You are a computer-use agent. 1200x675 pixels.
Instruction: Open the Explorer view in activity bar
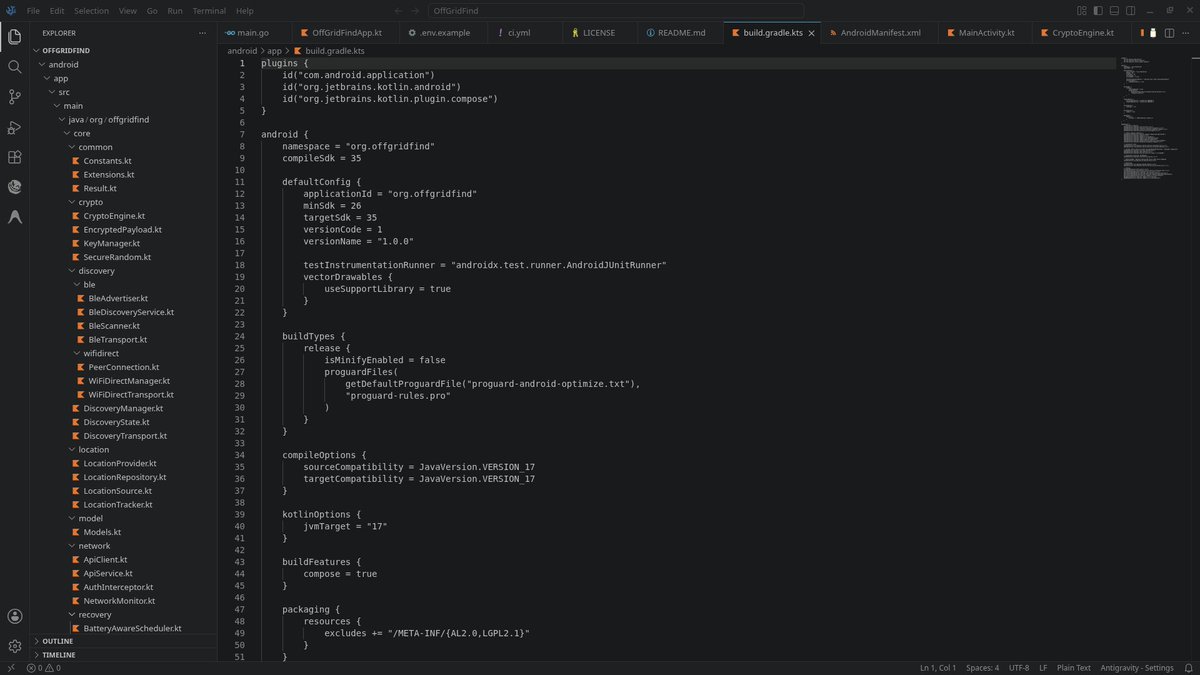(15, 37)
